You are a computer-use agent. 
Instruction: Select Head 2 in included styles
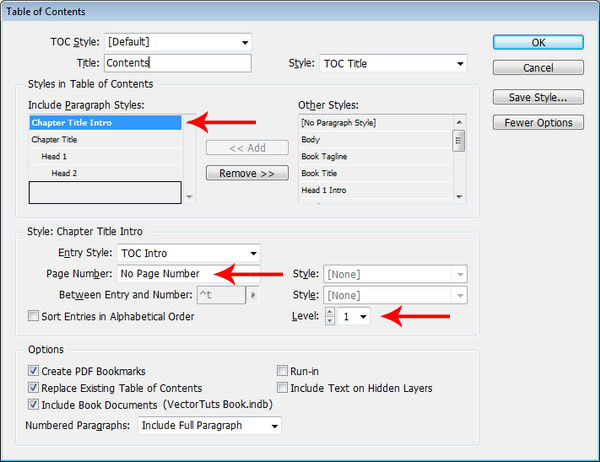[x=105, y=173]
